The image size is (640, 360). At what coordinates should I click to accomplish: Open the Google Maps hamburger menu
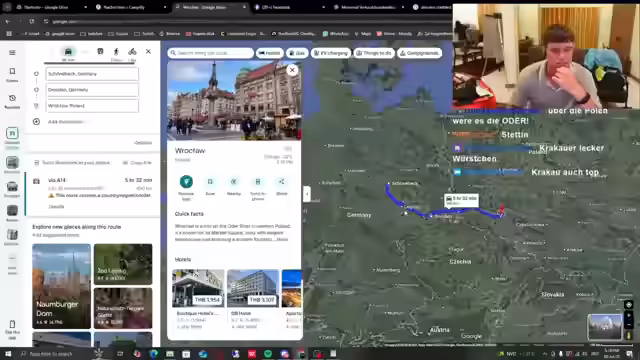point(12,52)
